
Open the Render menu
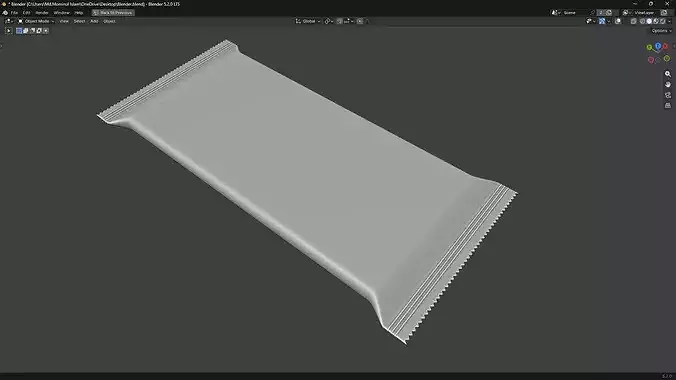(x=42, y=13)
